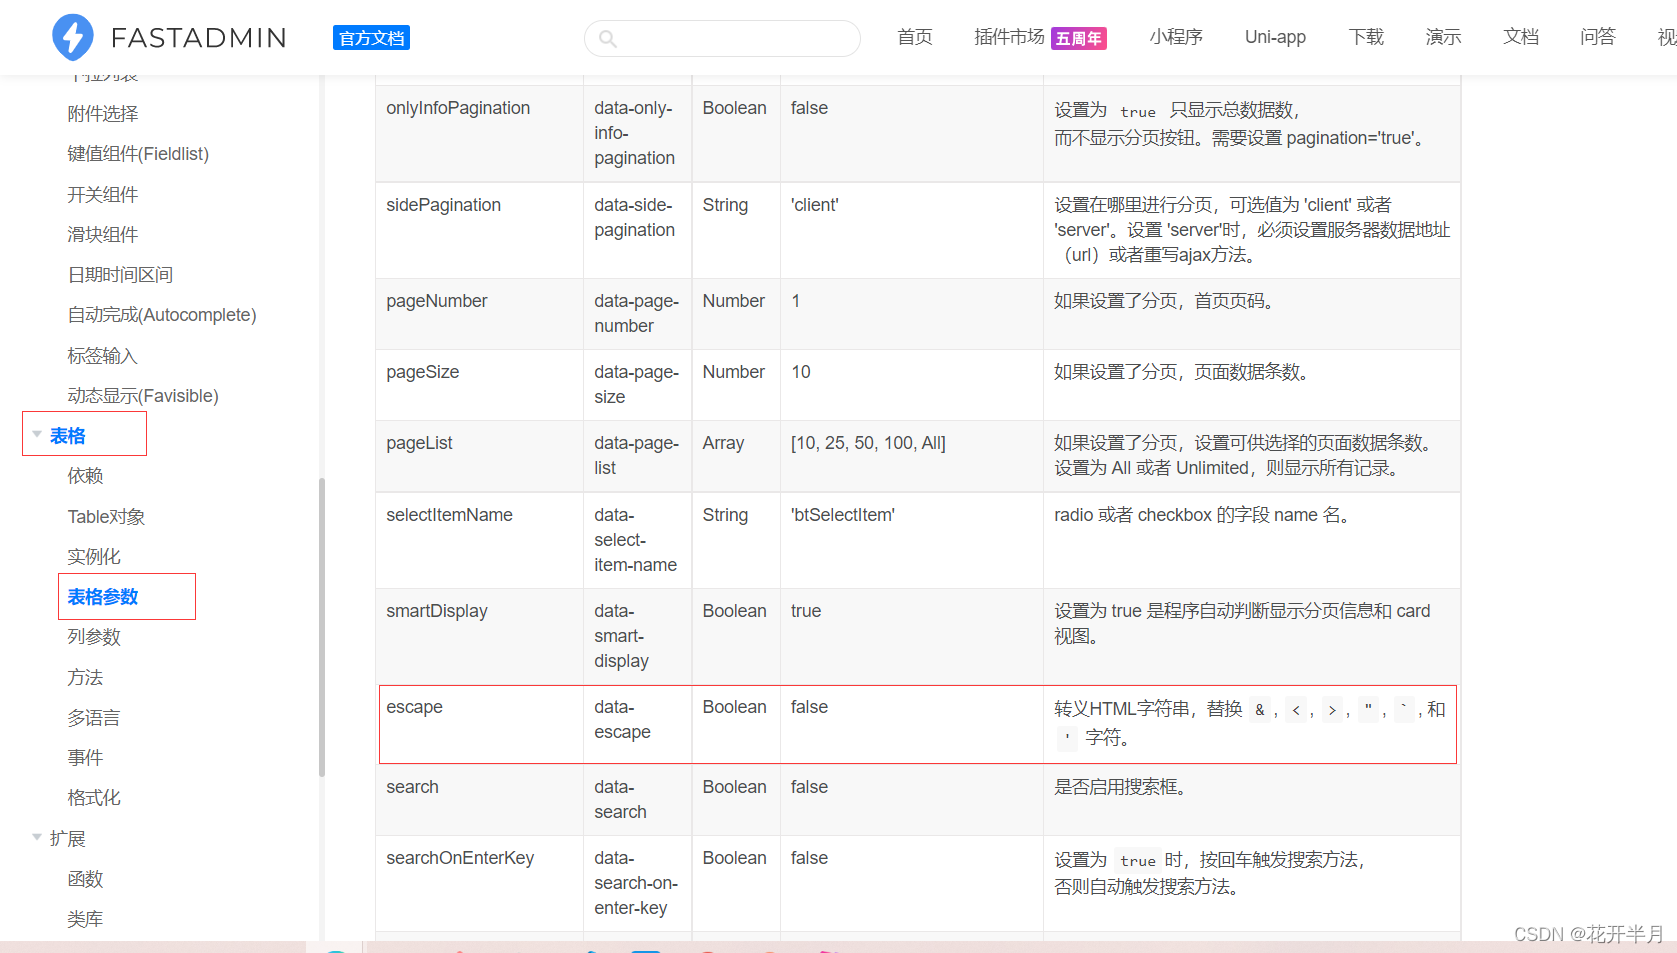Viewport: 1677px width, 953px height.
Task: Collapse the 表格 section in the sidebar
Action: tap(37, 435)
